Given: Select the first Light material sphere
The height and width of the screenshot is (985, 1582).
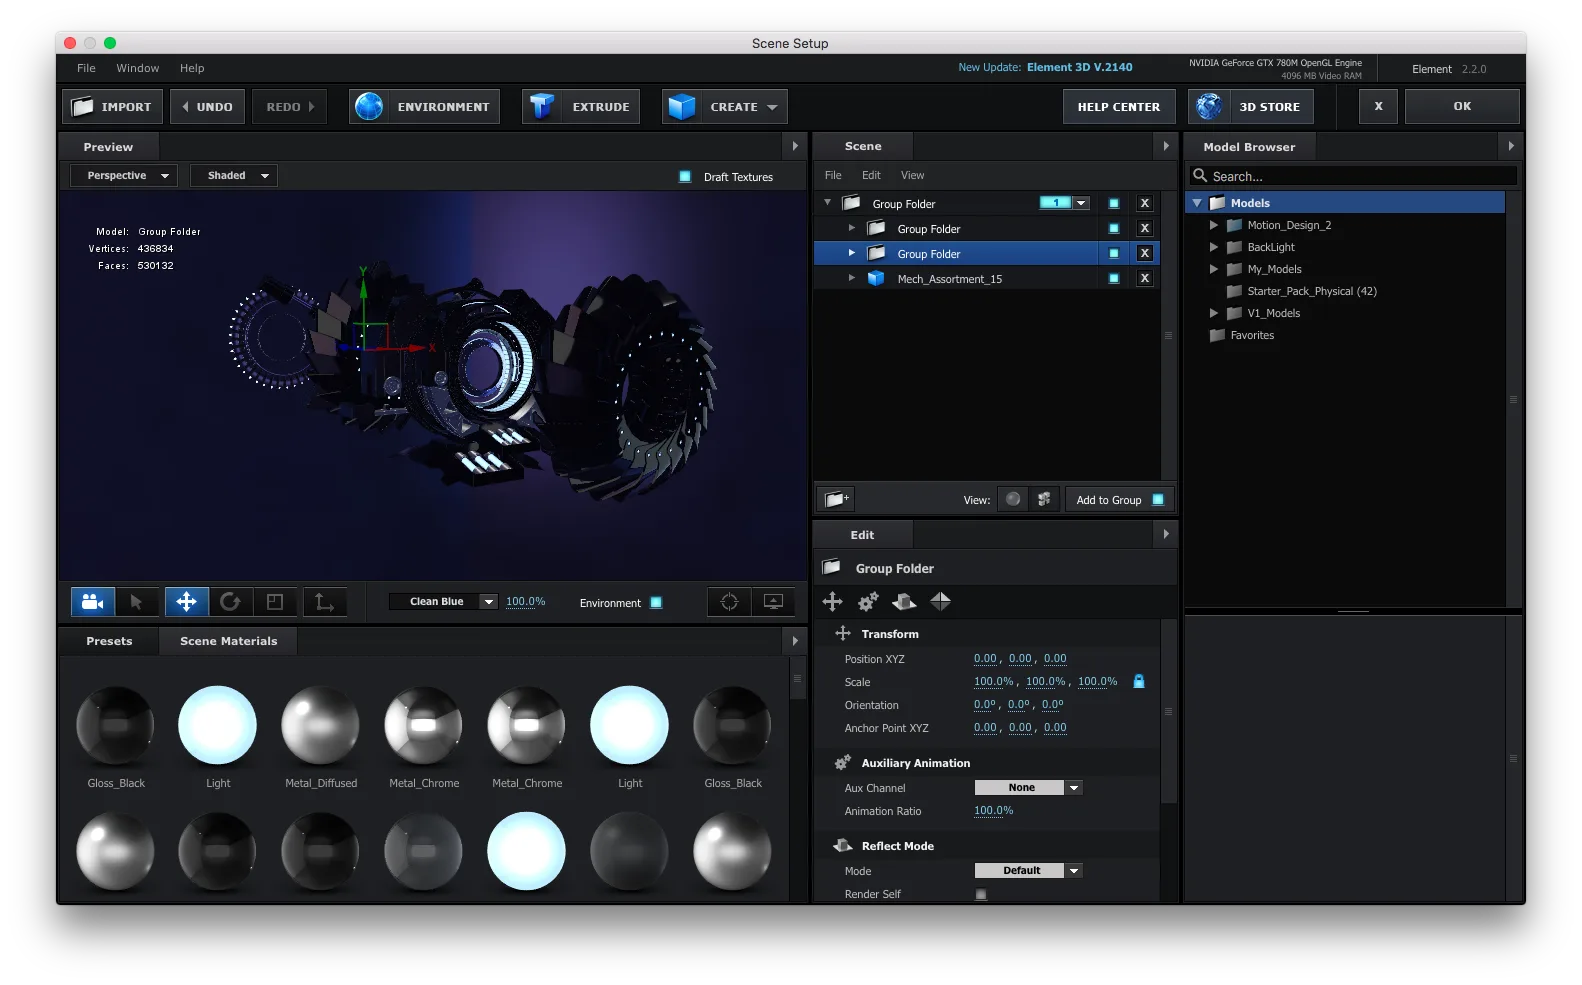Looking at the screenshot, I should click(217, 725).
